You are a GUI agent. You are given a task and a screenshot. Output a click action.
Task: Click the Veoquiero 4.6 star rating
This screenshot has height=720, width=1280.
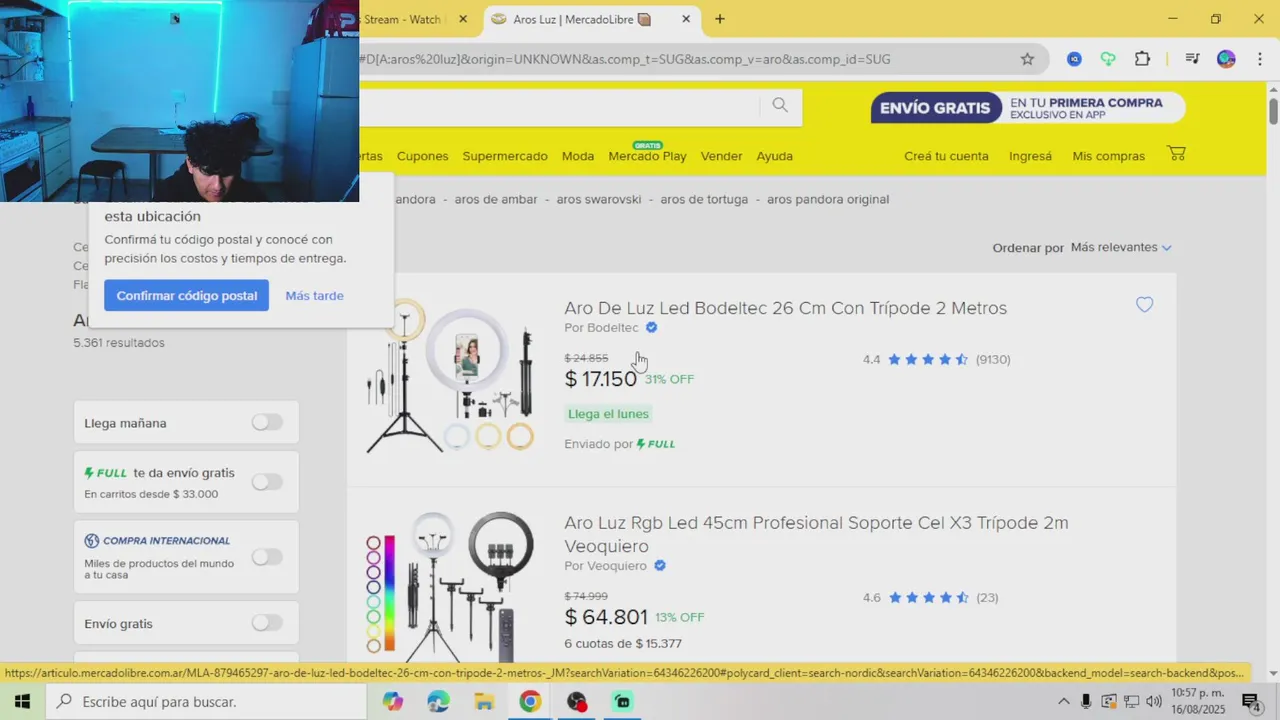pyautogui.click(x=930, y=598)
